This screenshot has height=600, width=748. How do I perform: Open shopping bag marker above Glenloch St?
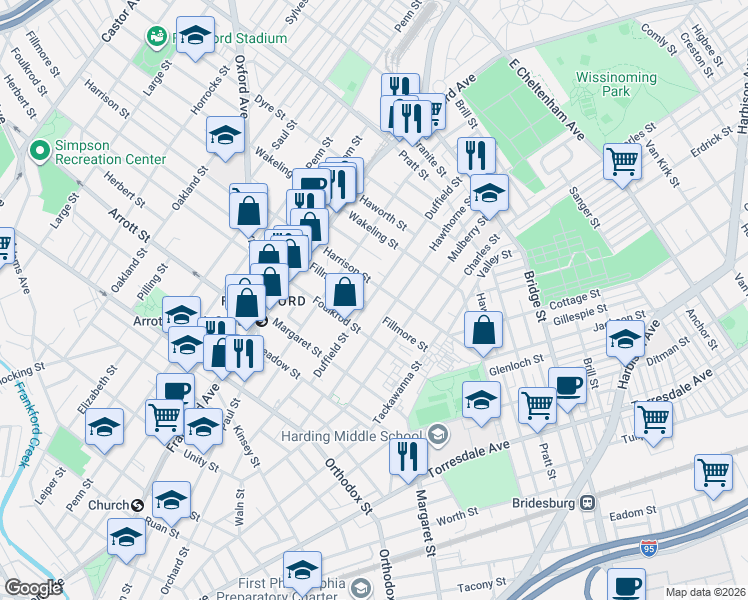point(483,333)
